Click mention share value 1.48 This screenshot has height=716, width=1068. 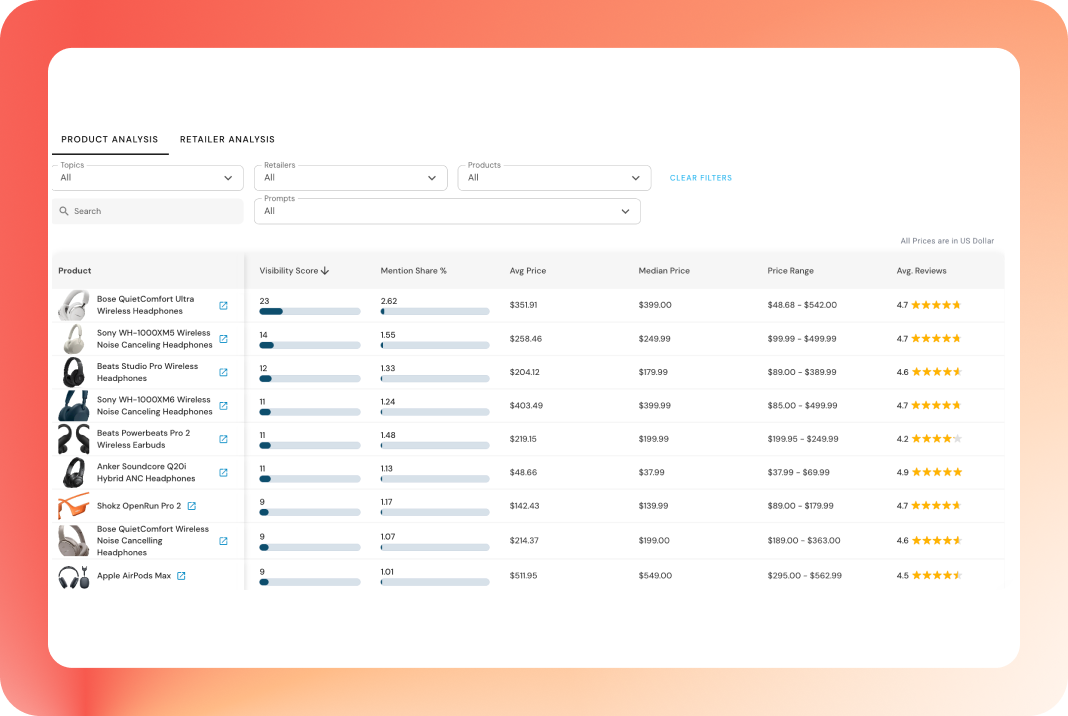pos(388,435)
